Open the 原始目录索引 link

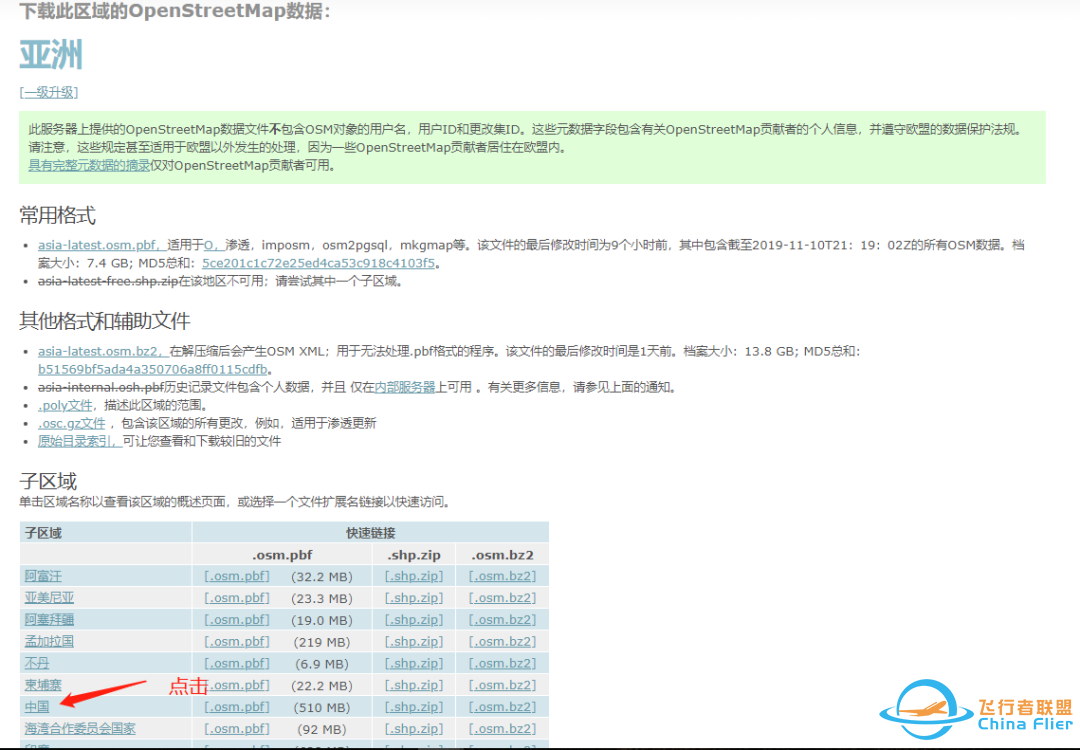coord(80,441)
